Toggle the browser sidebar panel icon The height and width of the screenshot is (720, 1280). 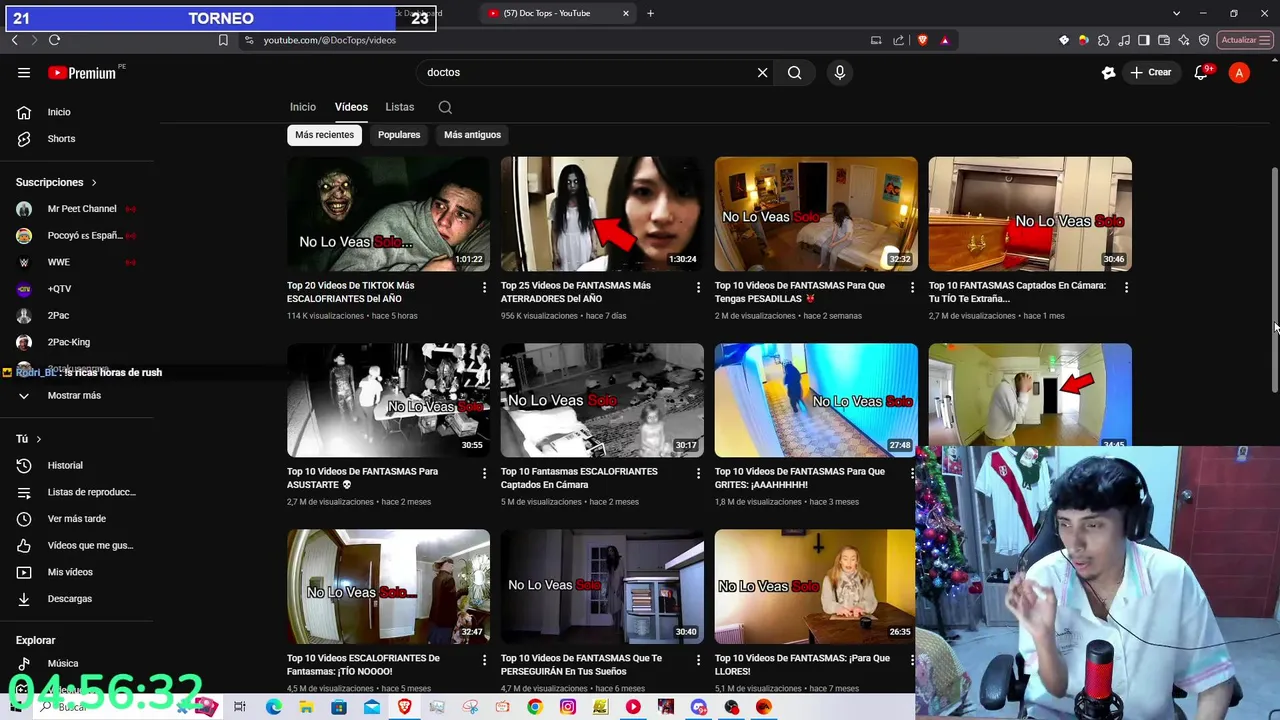coord(1144,40)
